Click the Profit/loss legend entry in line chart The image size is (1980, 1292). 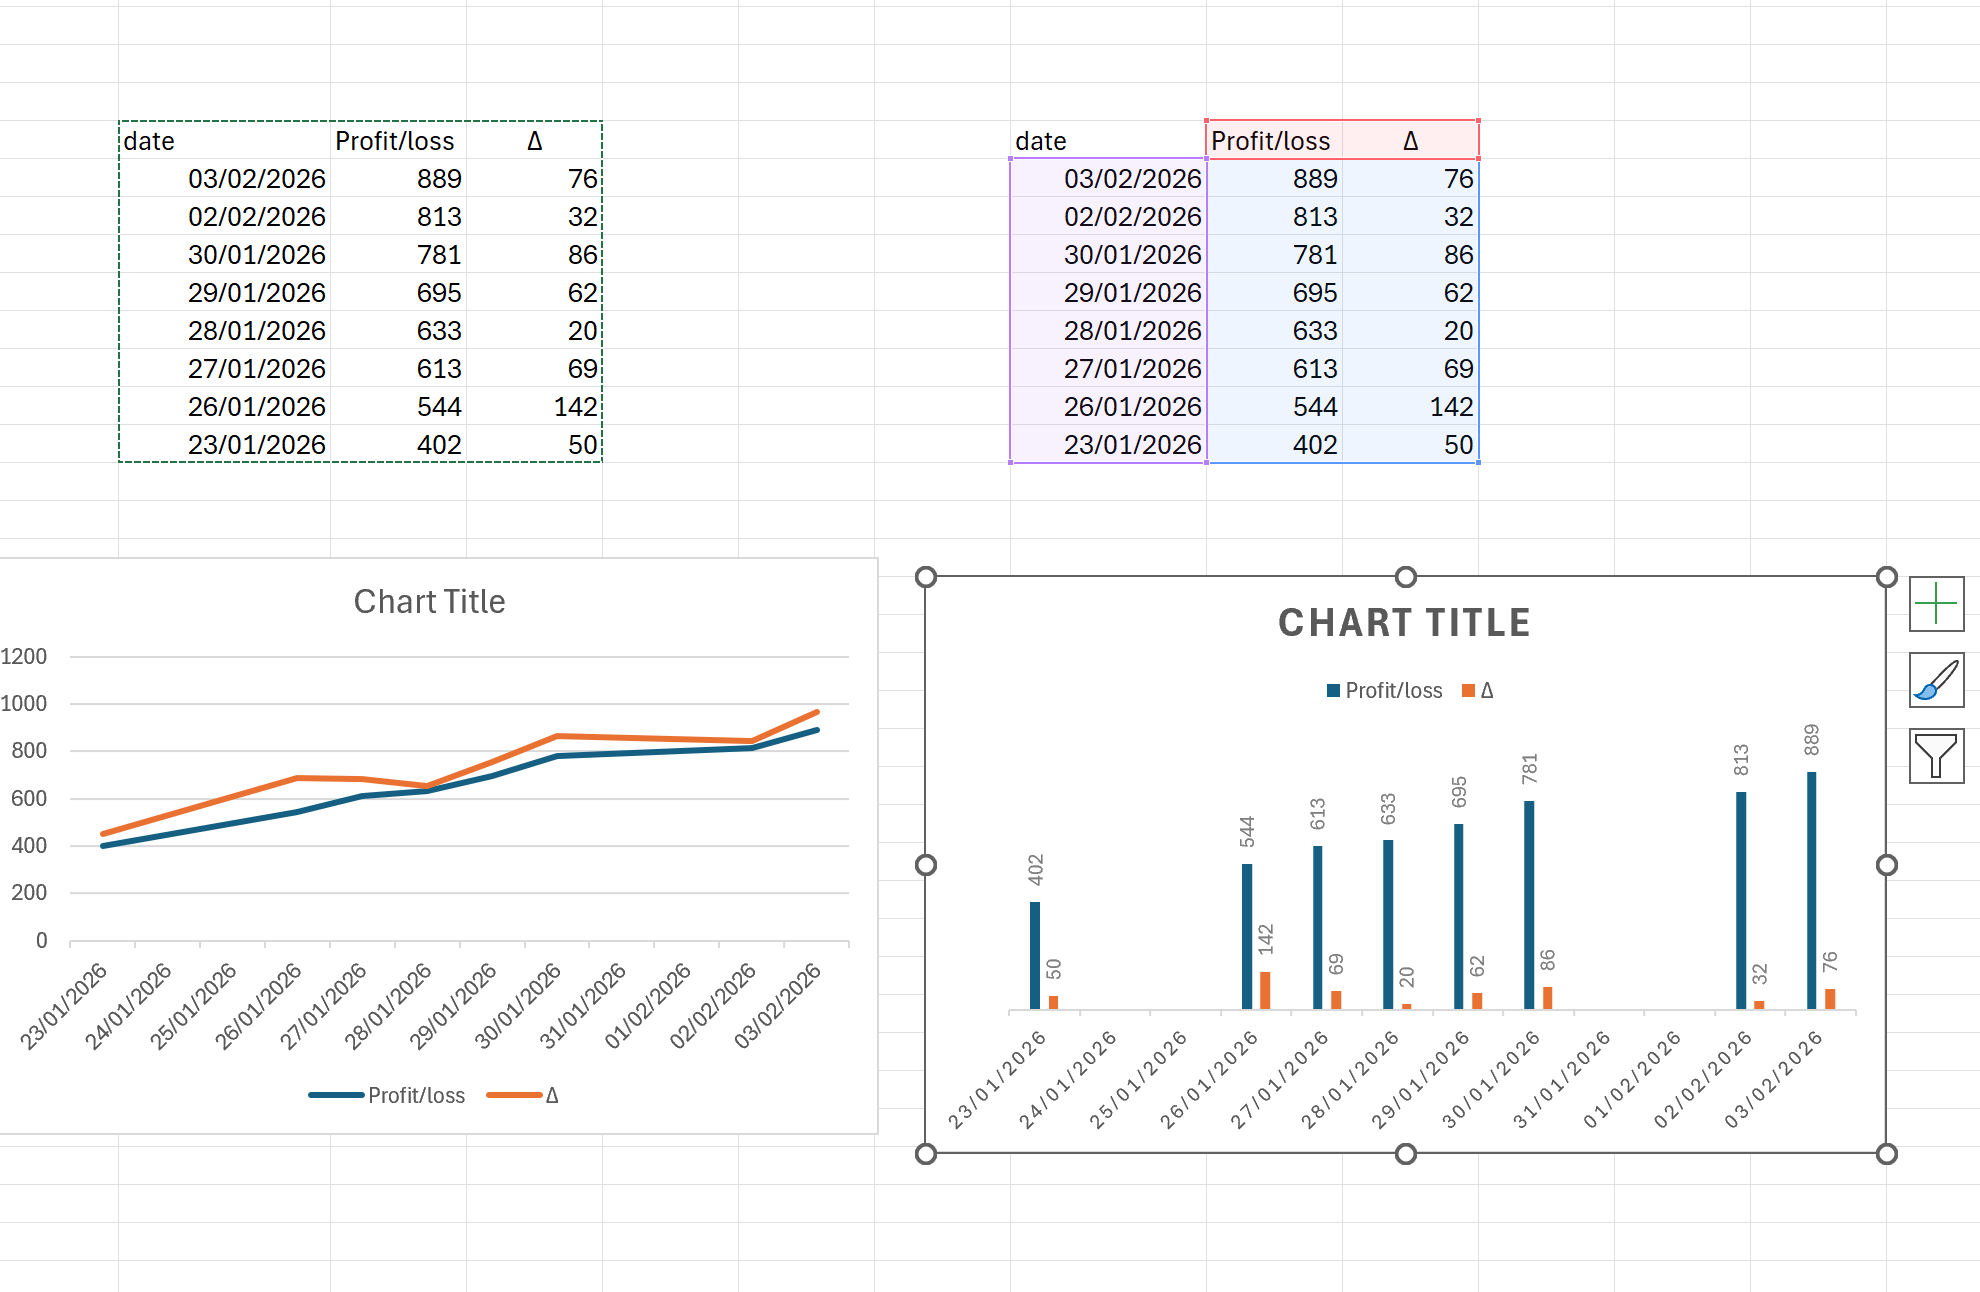click(x=387, y=1096)
